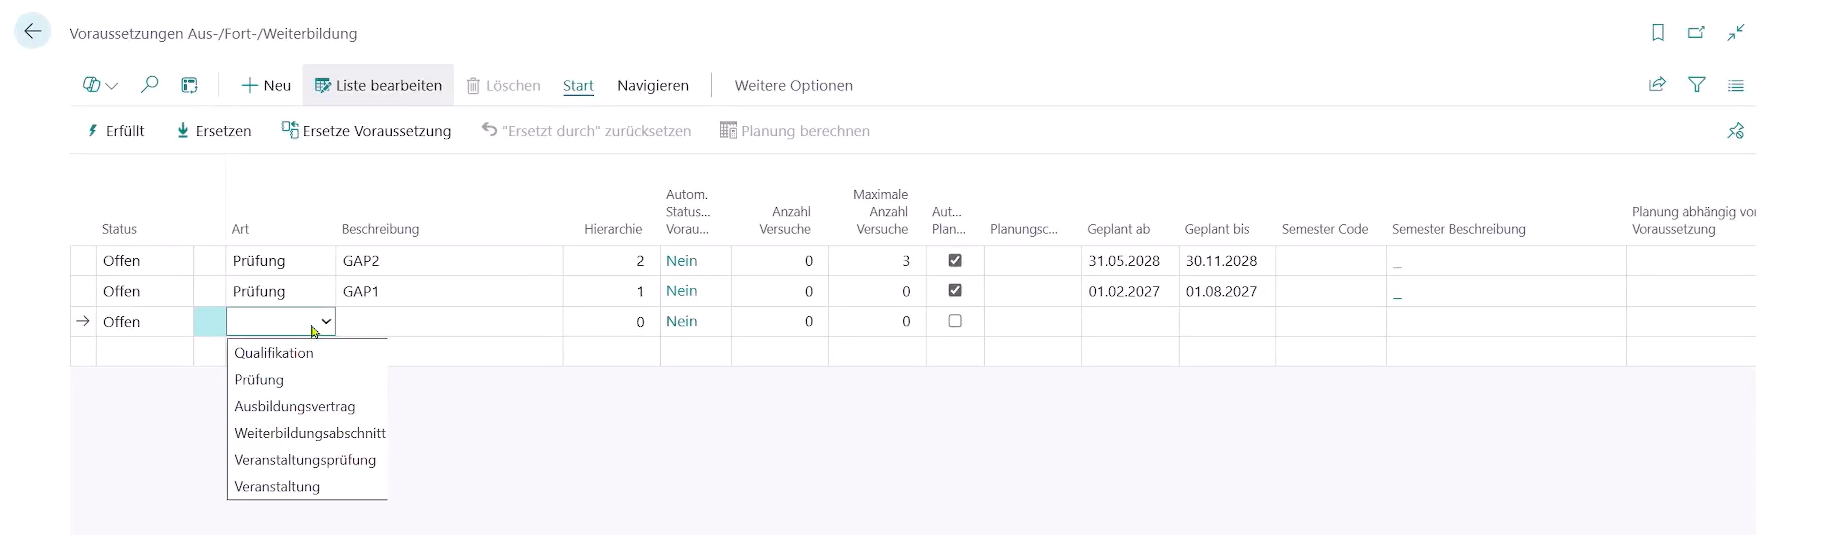Click the search magnifier icon
Screen dimensions: 1821x535
click(150, 85)
